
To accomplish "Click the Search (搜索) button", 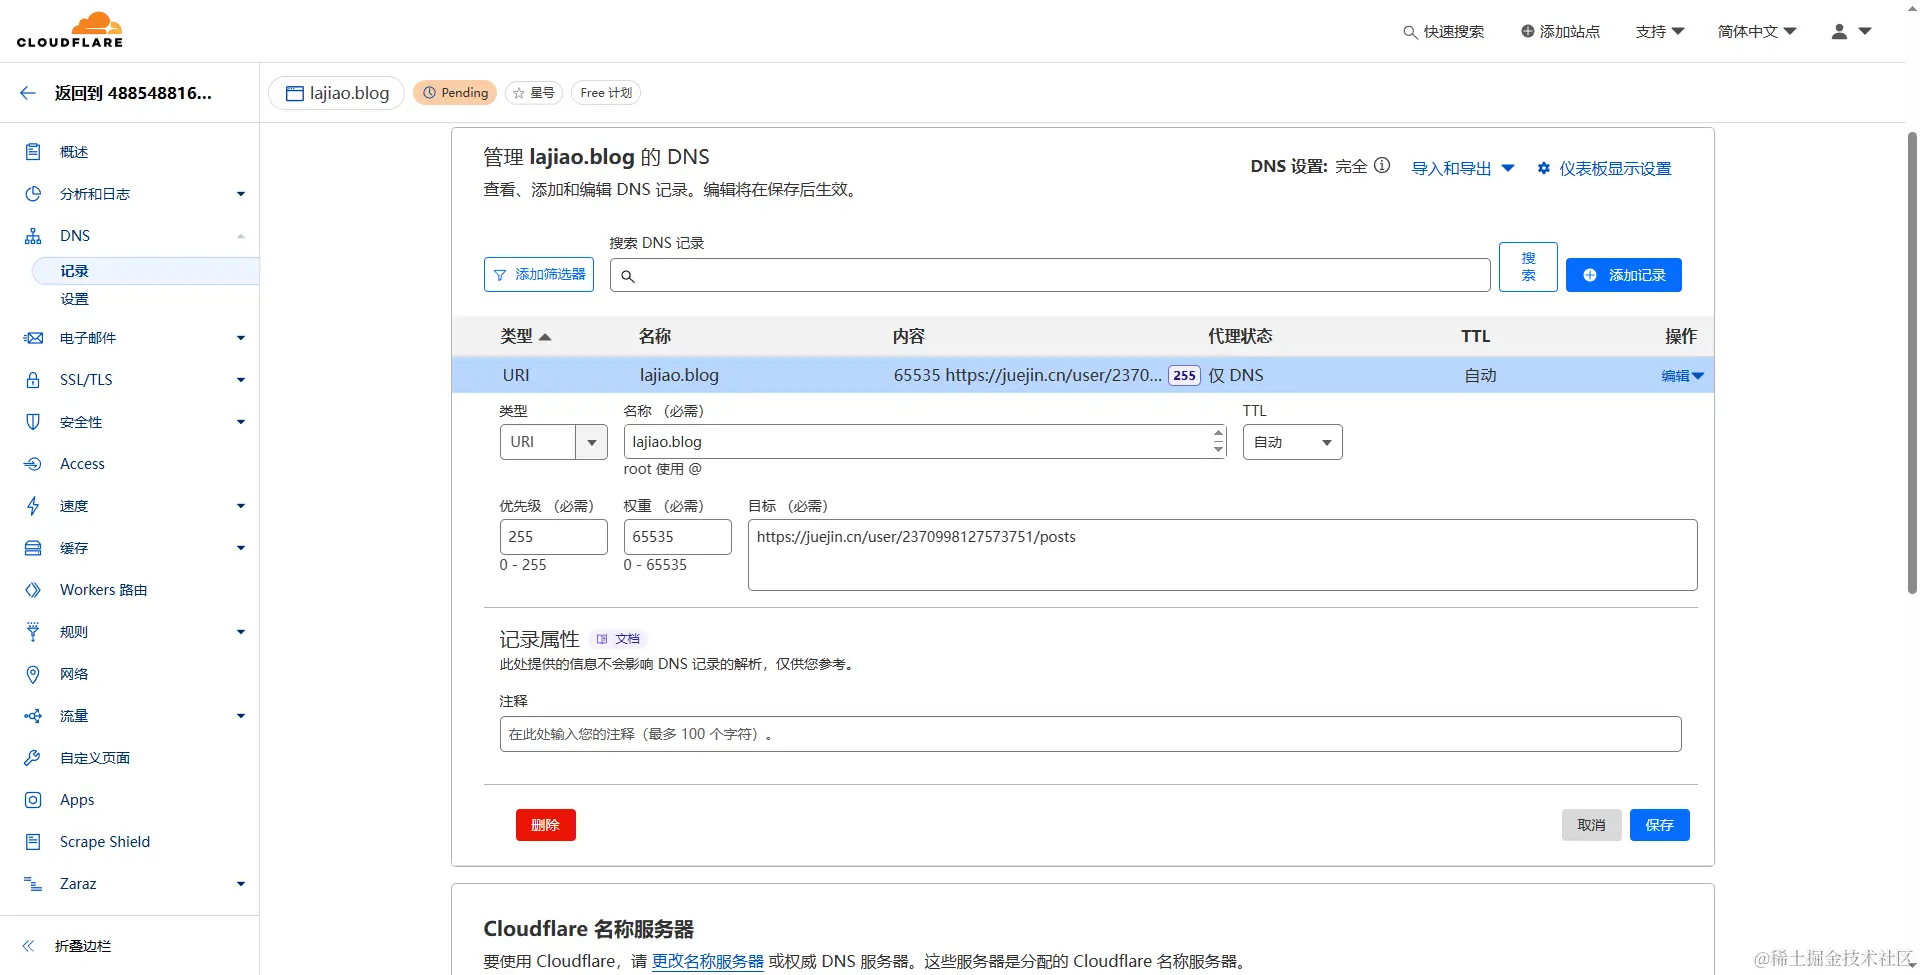I will pyautogui.click(x=1528, y=267).
